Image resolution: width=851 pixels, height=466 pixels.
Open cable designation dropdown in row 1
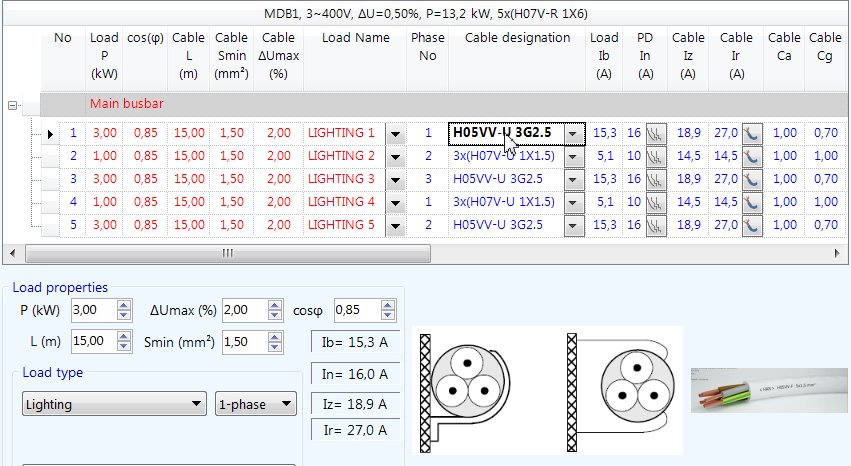pyautogui.click(x=574, y=134)
